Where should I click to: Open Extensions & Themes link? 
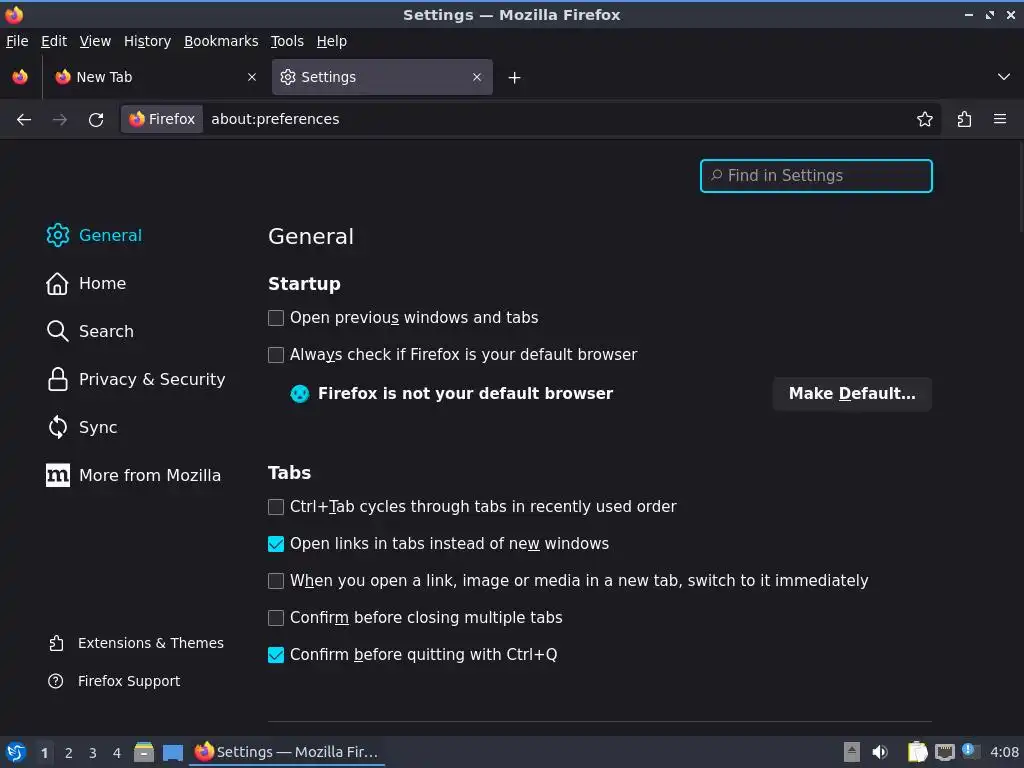136,643
